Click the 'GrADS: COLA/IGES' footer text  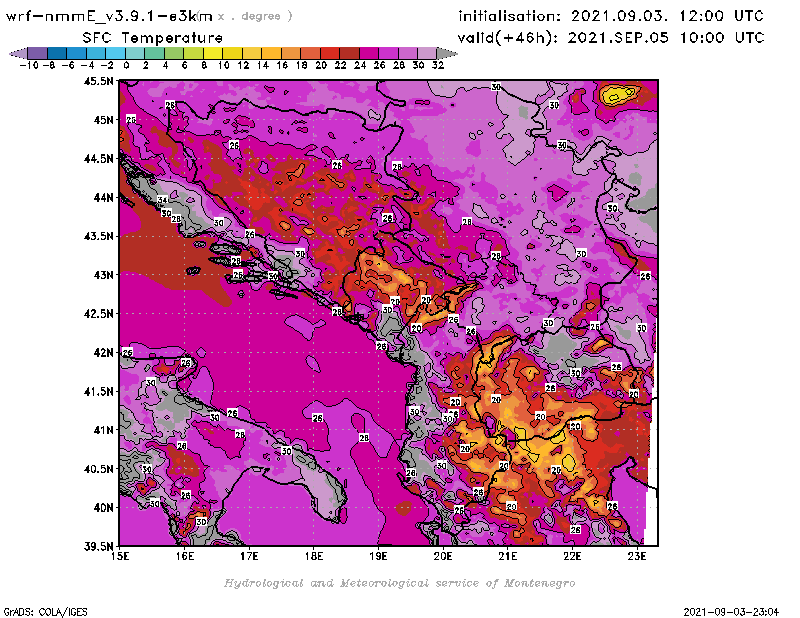pyautogui.click(x=45, y=612)
